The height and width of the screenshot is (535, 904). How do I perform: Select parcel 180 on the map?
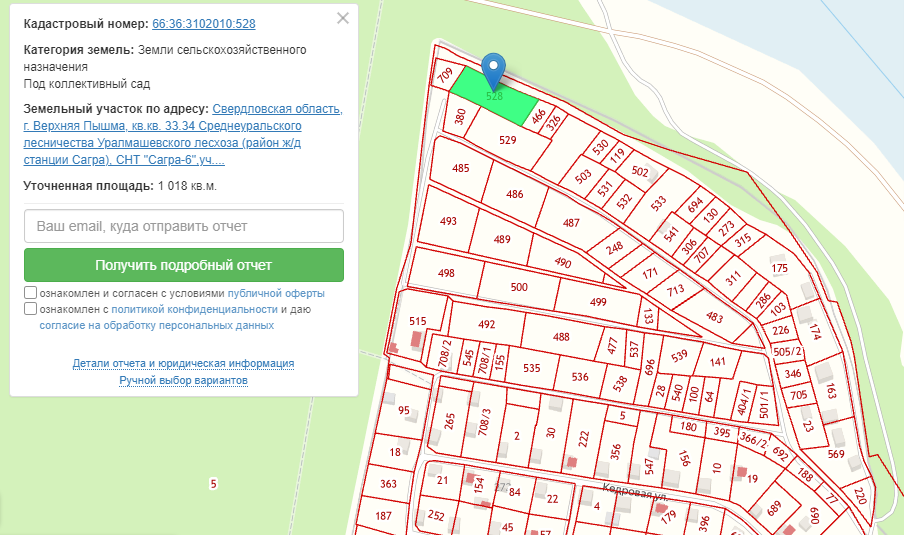pos(688,426)
